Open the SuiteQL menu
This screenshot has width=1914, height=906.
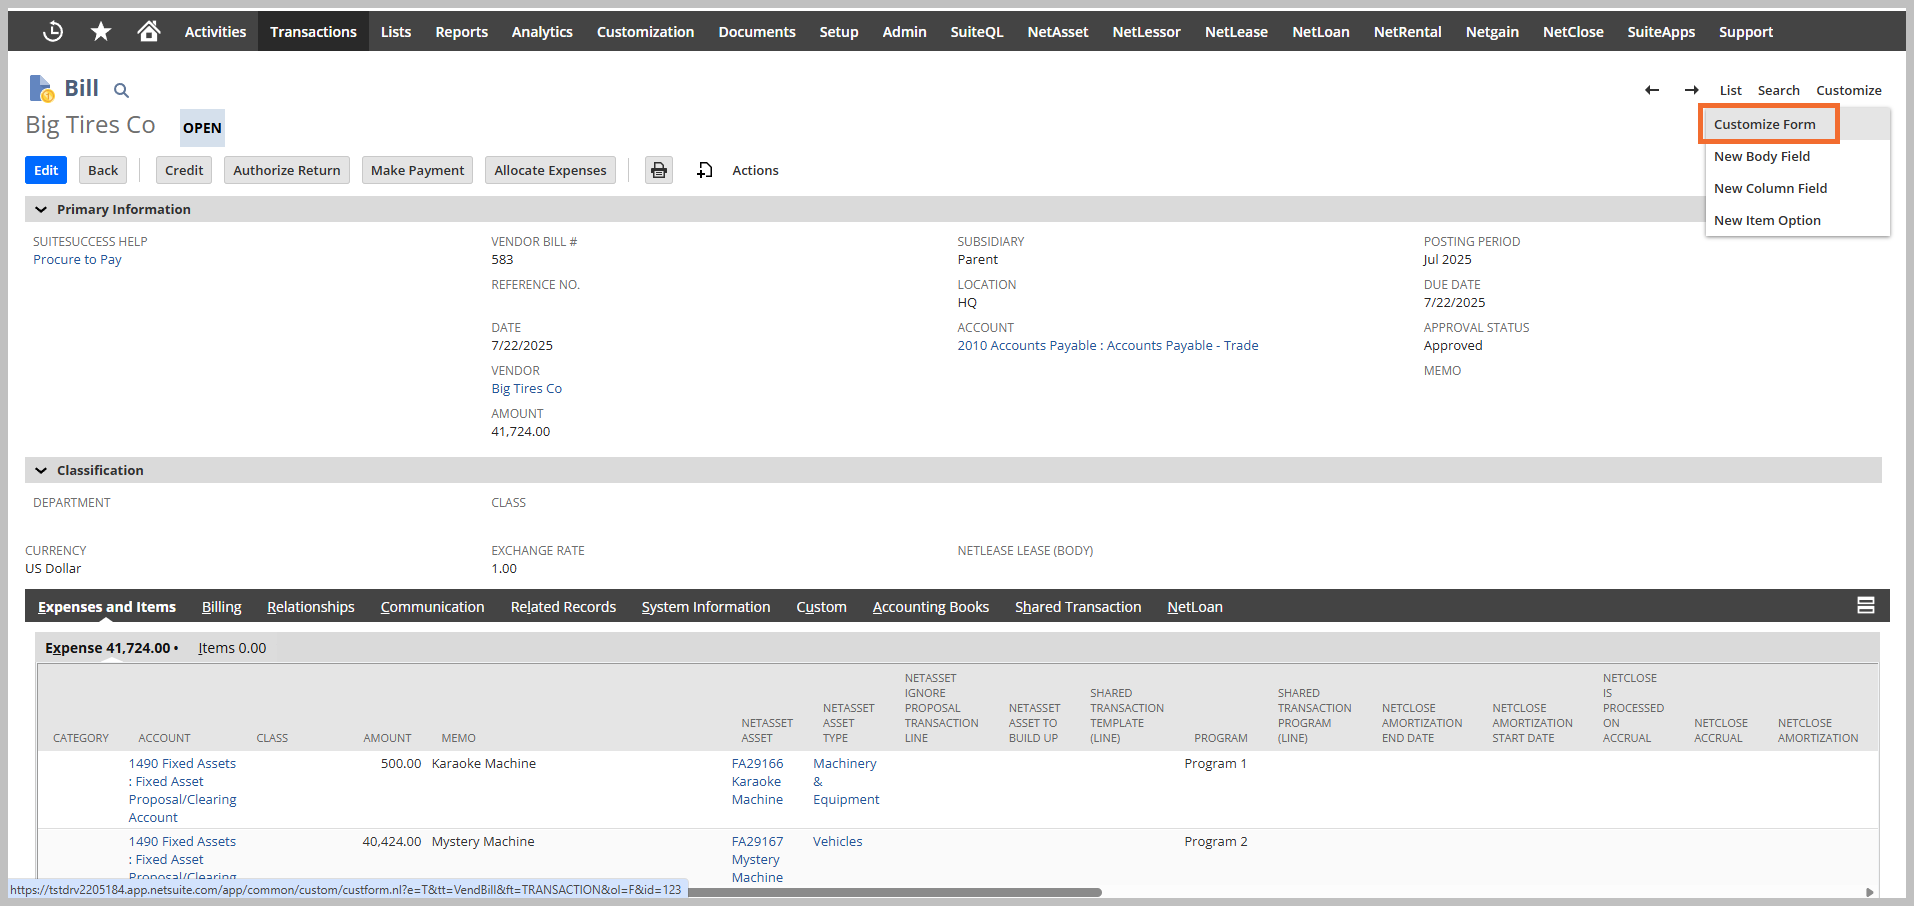977,32
